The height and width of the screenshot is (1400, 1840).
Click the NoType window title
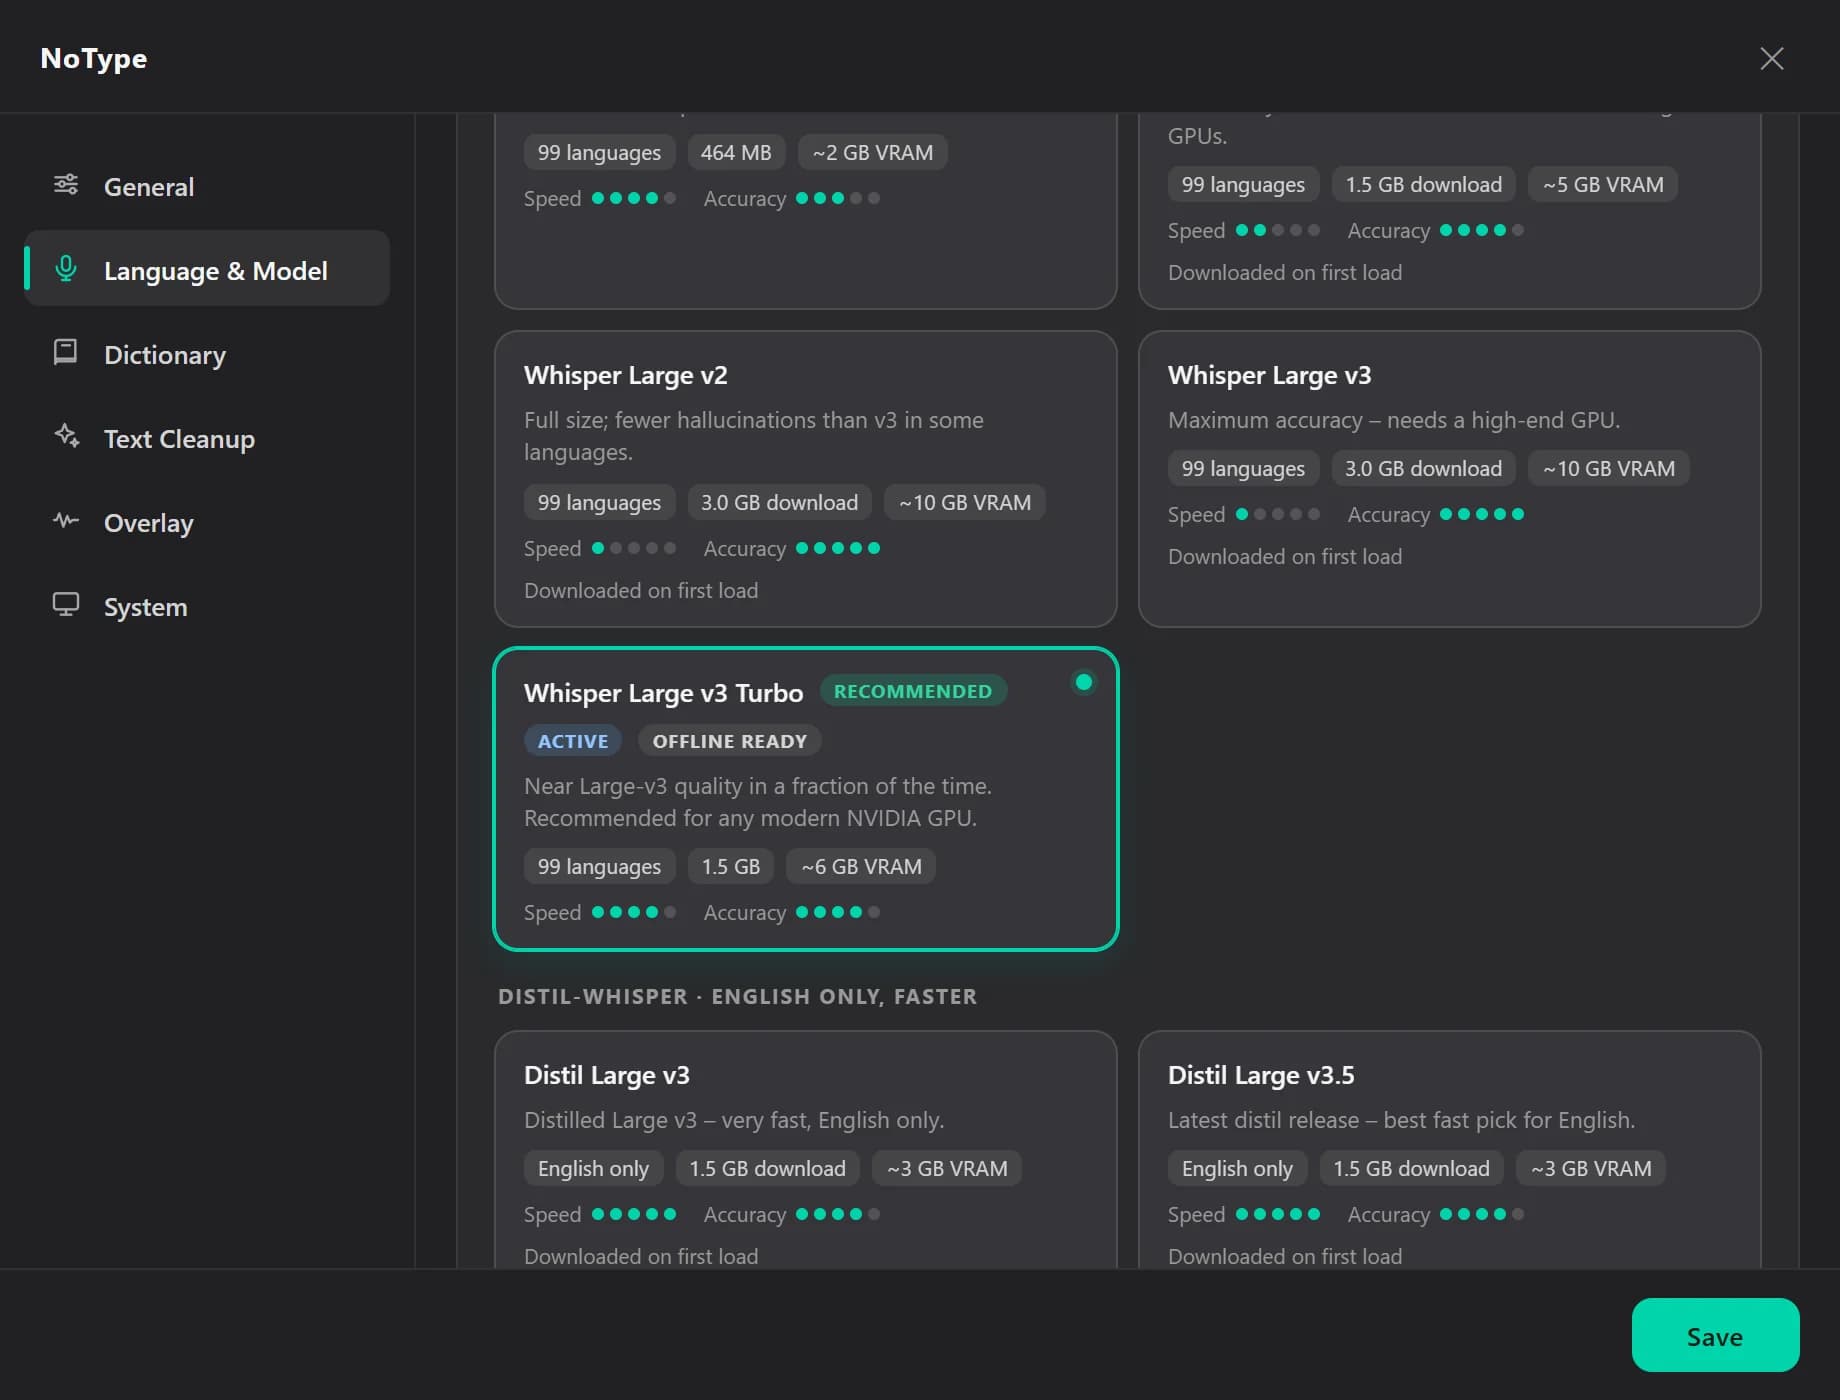tap(94, 58)
